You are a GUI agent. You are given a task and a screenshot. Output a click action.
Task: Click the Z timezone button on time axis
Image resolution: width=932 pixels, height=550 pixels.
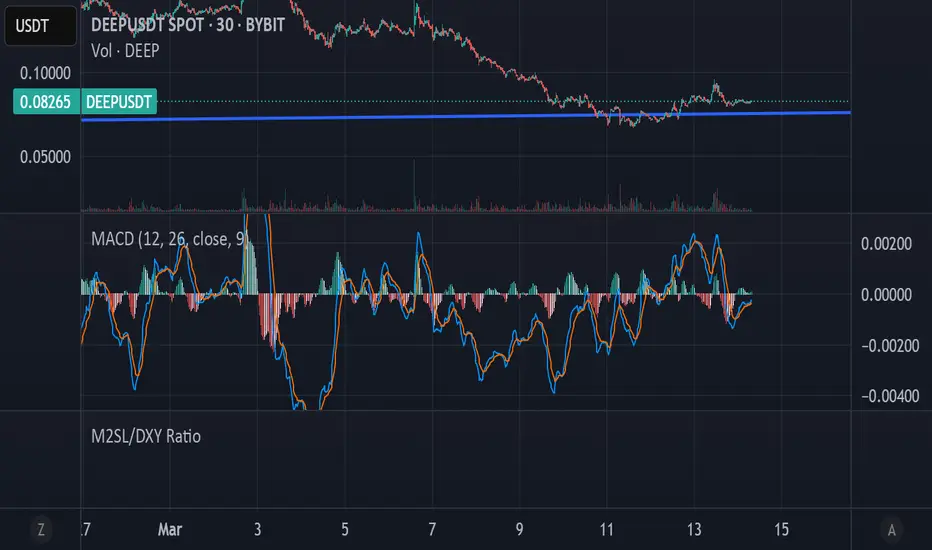point(41,527)
